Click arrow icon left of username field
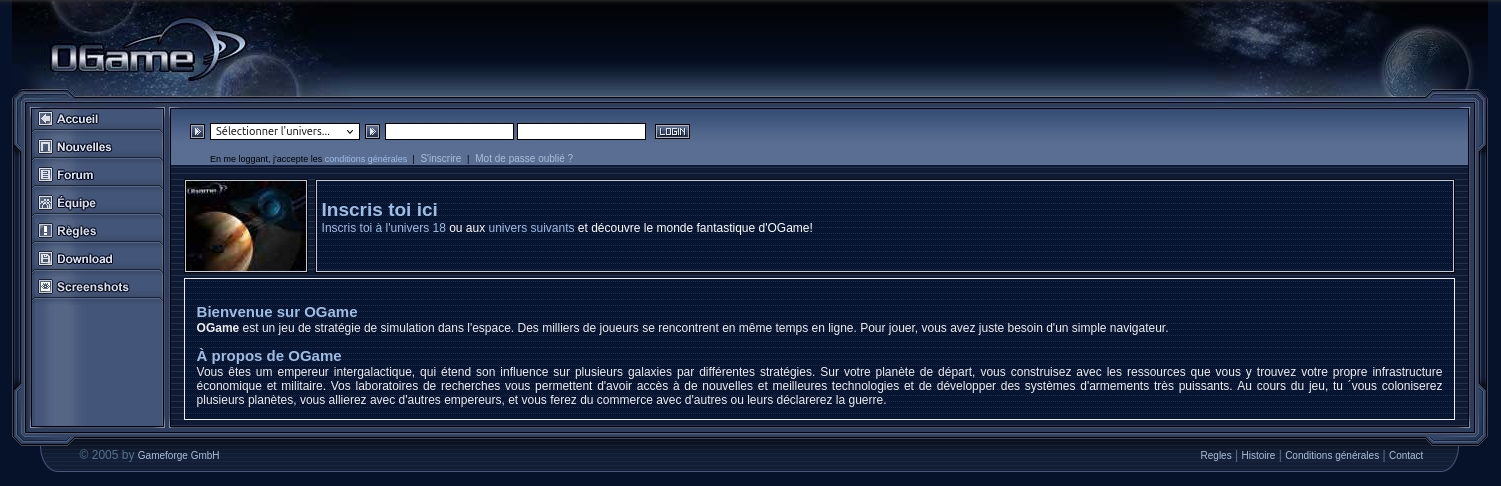1501x486 pixels. [x=372, y=131]
